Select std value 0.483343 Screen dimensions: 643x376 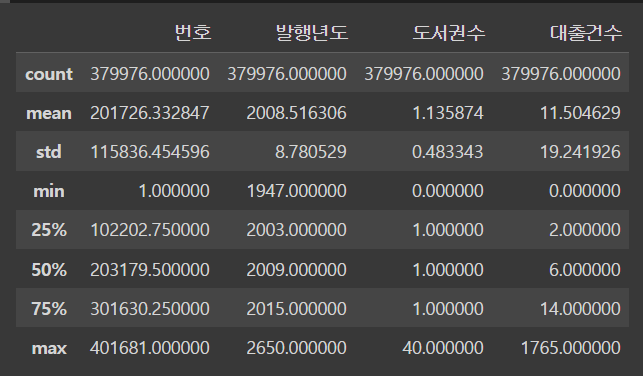pyautogui.click(x=448, y=152)
